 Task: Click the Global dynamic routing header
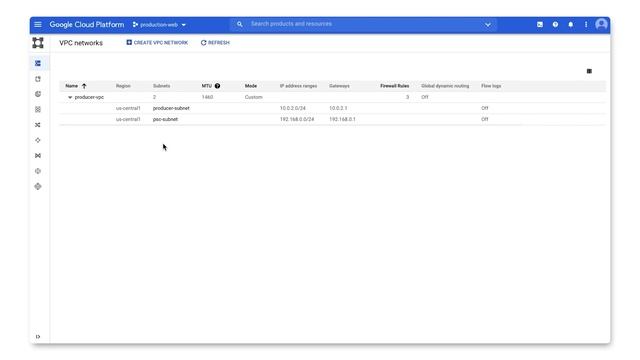pos(445,86)
